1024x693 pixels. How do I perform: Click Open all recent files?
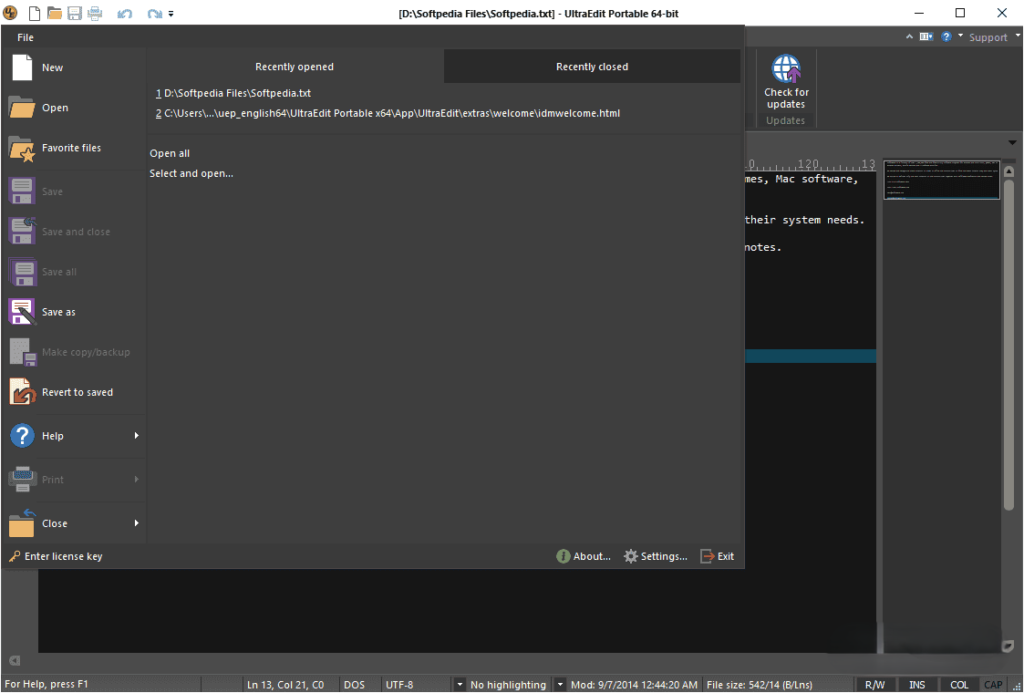pos(170,153)
